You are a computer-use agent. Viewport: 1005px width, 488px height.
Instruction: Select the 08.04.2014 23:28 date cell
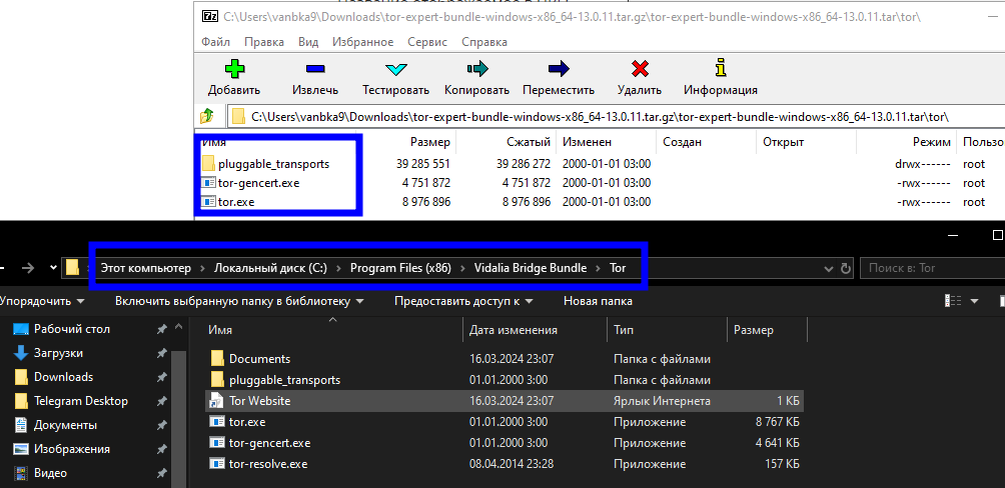coord(511,464)
